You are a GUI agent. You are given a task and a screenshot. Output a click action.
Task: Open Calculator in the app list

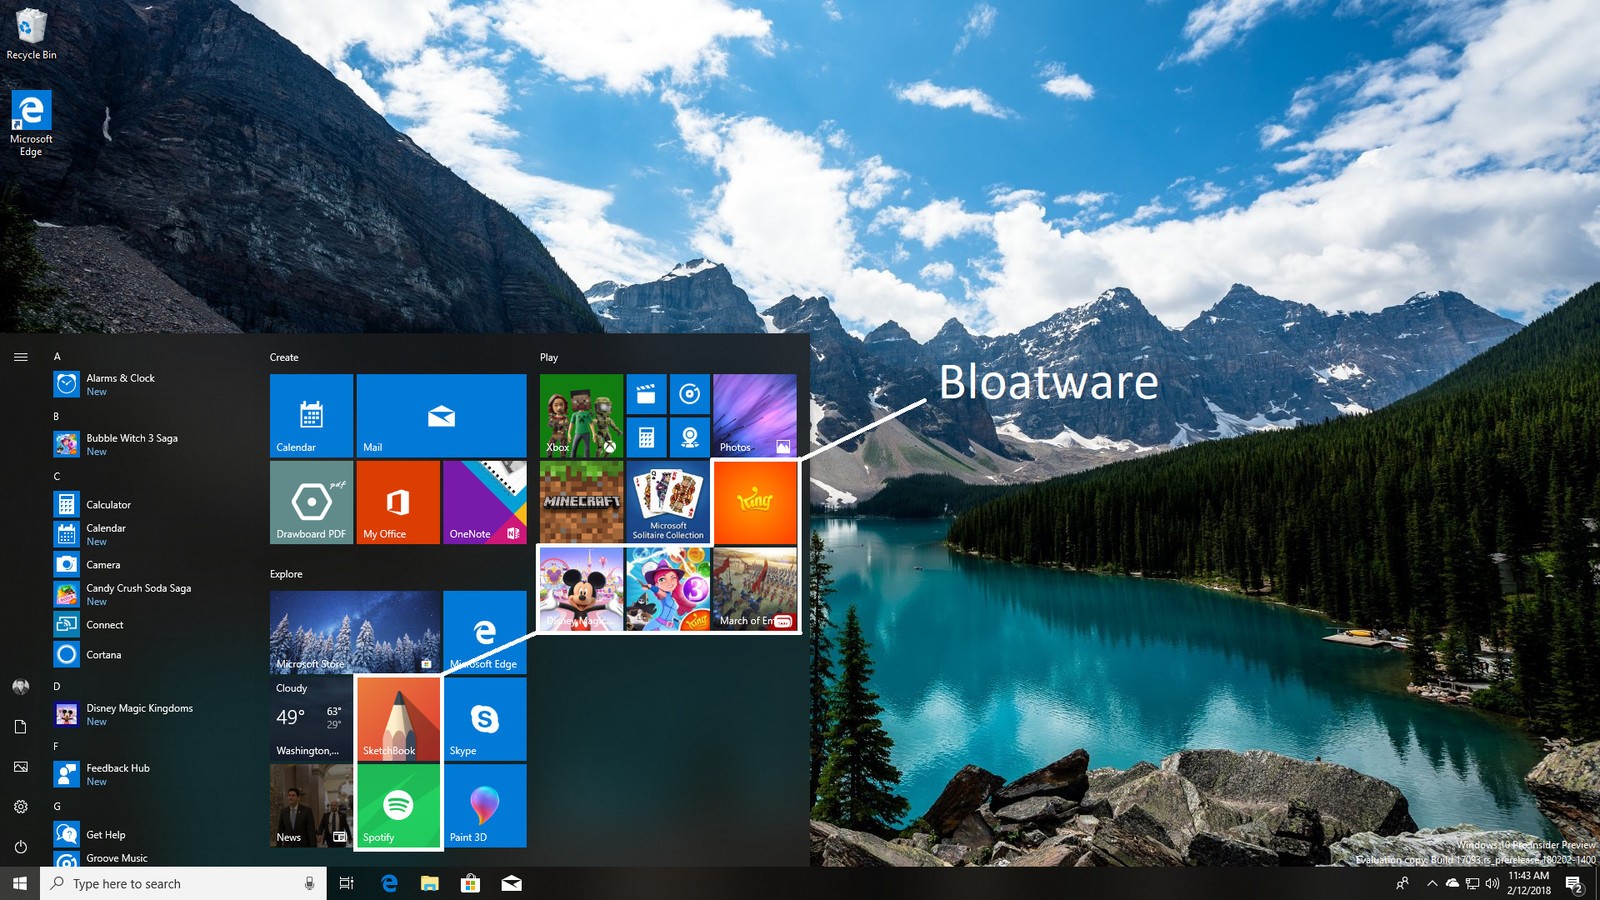[x=150, y=505]
